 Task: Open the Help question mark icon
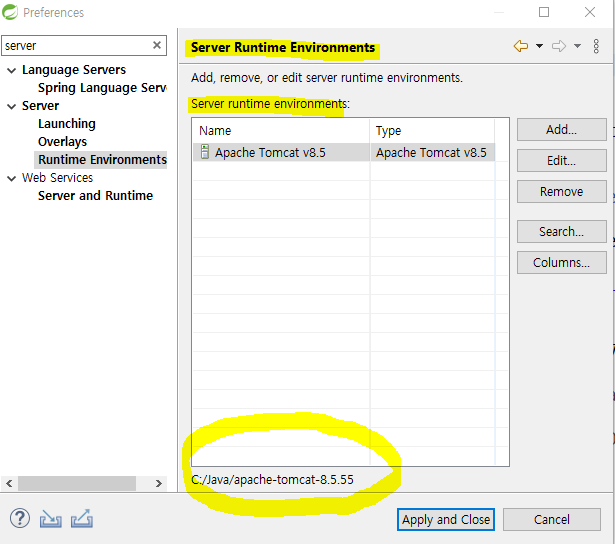[x=20, y=519]
